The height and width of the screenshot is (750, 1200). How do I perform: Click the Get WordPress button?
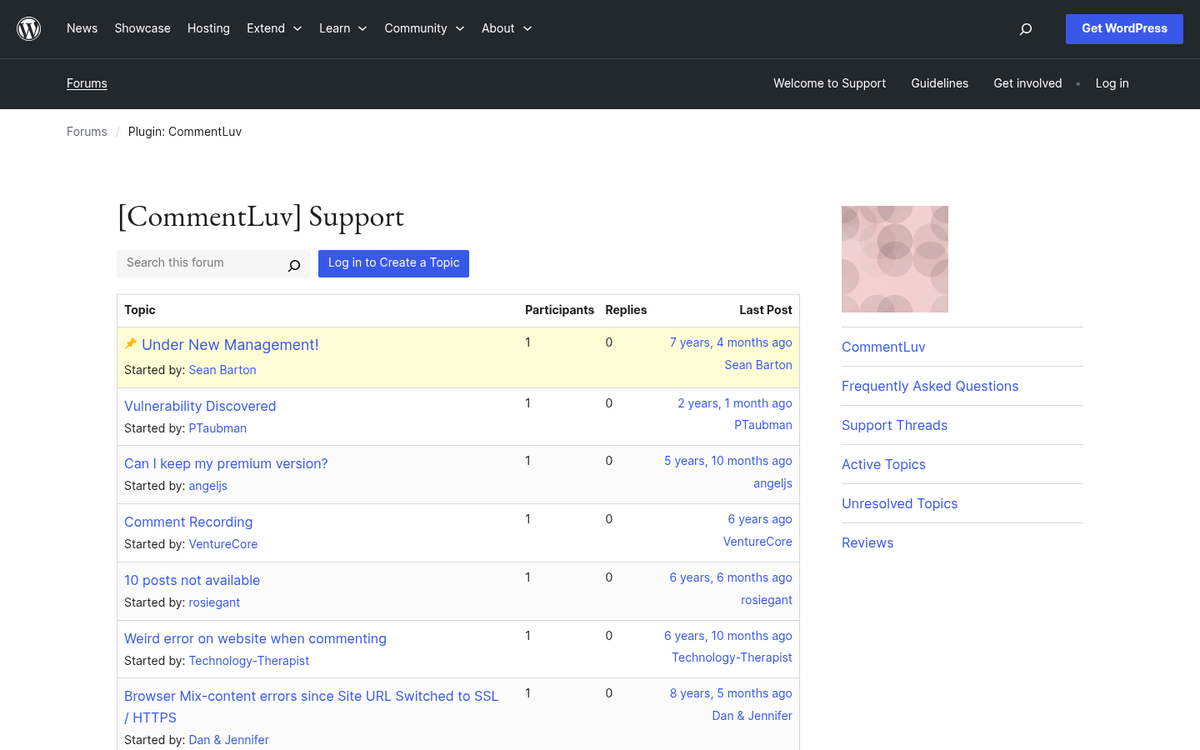click(1124, 29)
